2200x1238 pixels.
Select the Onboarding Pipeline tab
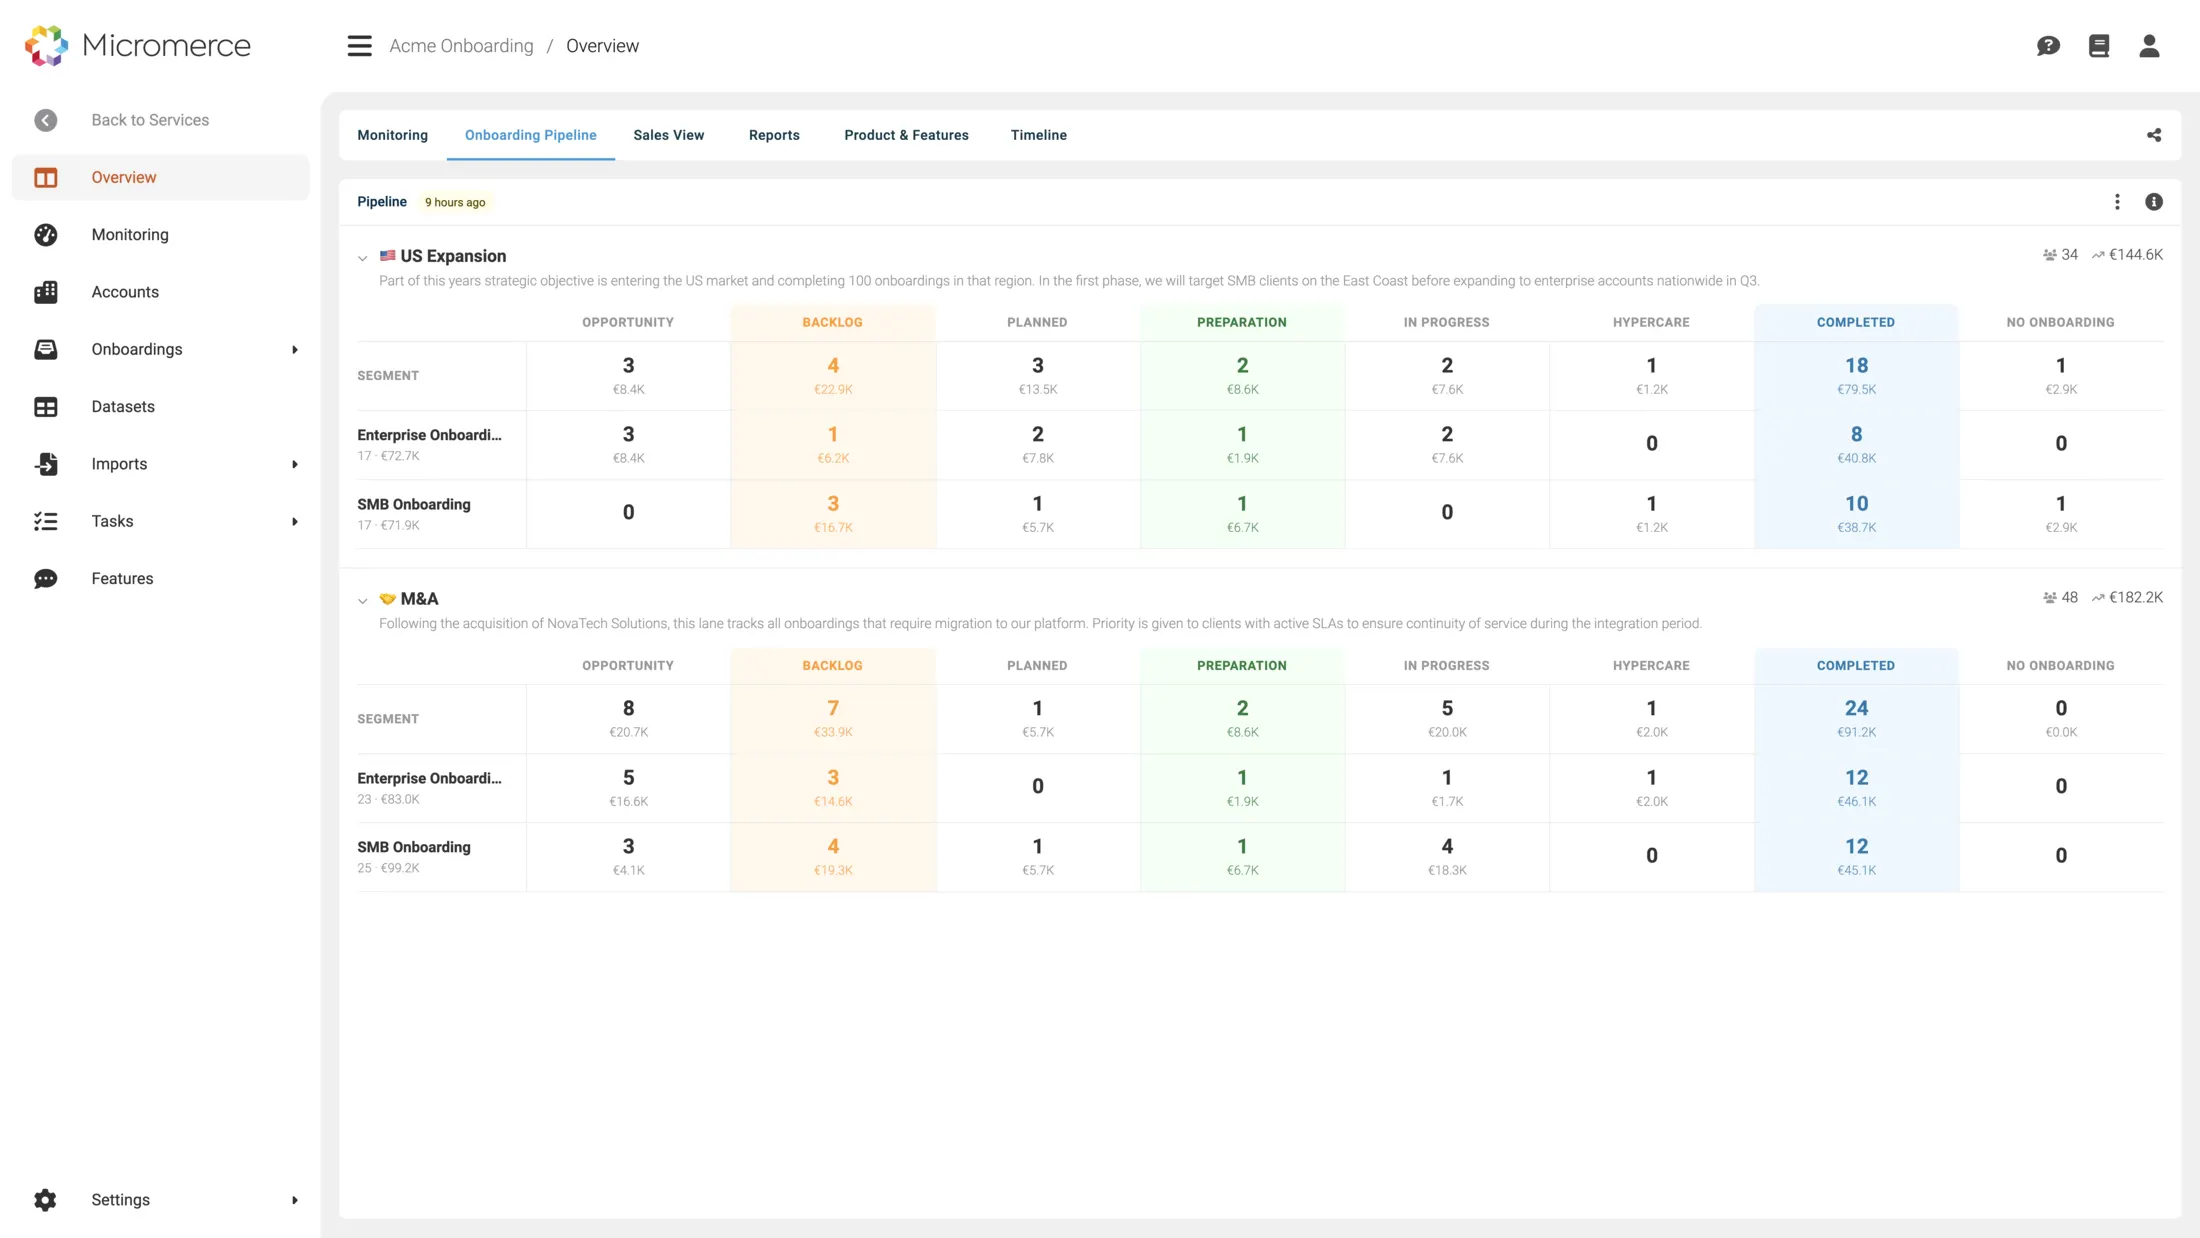(x=530, y=135)
